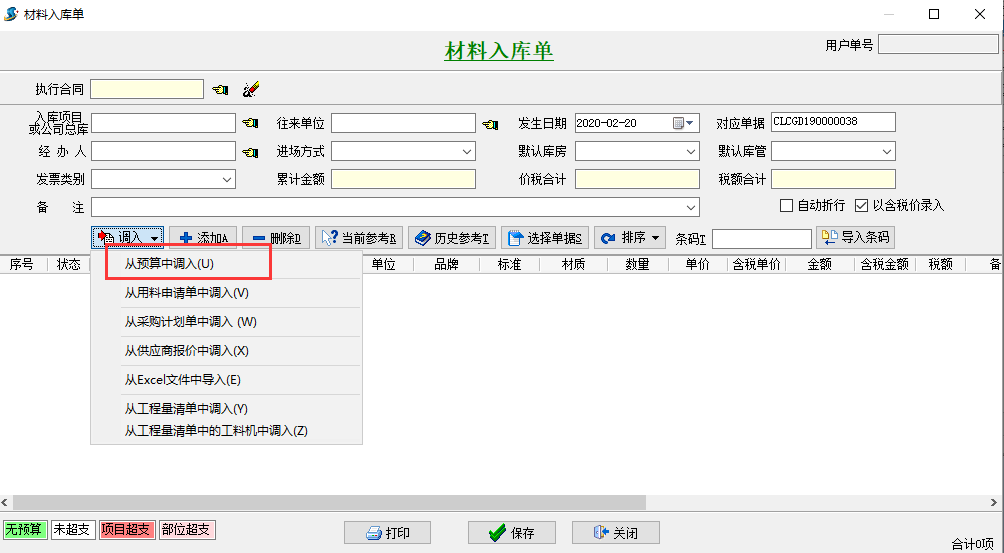Screen dimensions: 1004x553
Task: Click the lookup icon beside 入库项目 field
Action: point(250,124)
